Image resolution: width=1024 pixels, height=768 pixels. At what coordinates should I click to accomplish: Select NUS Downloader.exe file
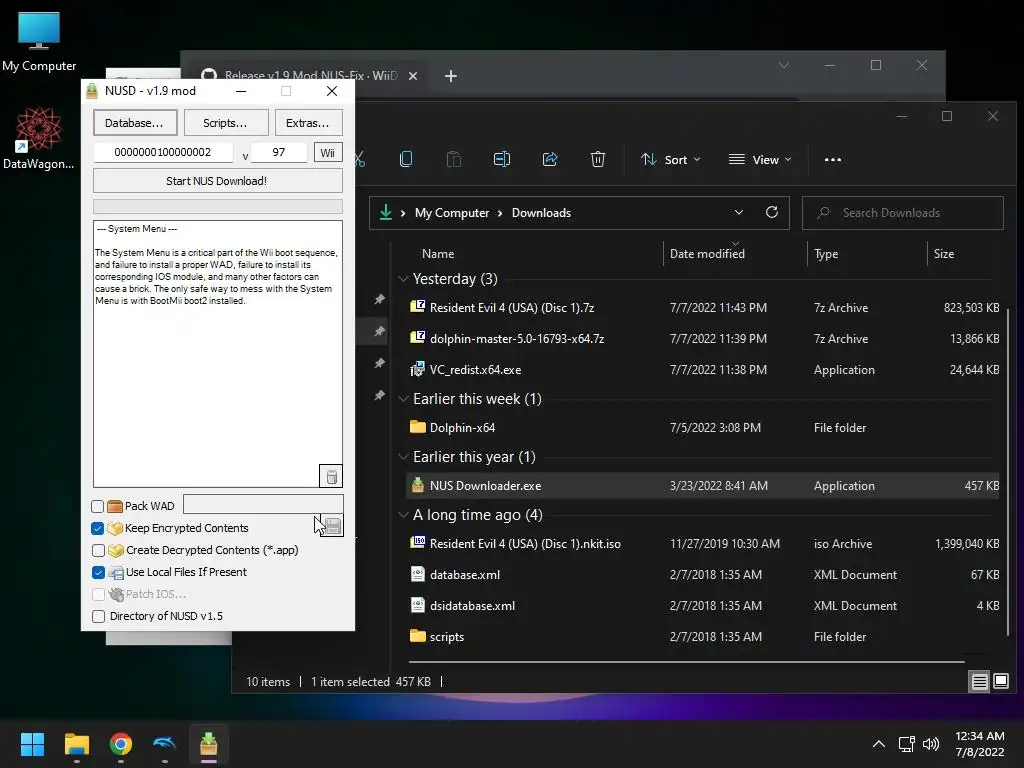703,486
